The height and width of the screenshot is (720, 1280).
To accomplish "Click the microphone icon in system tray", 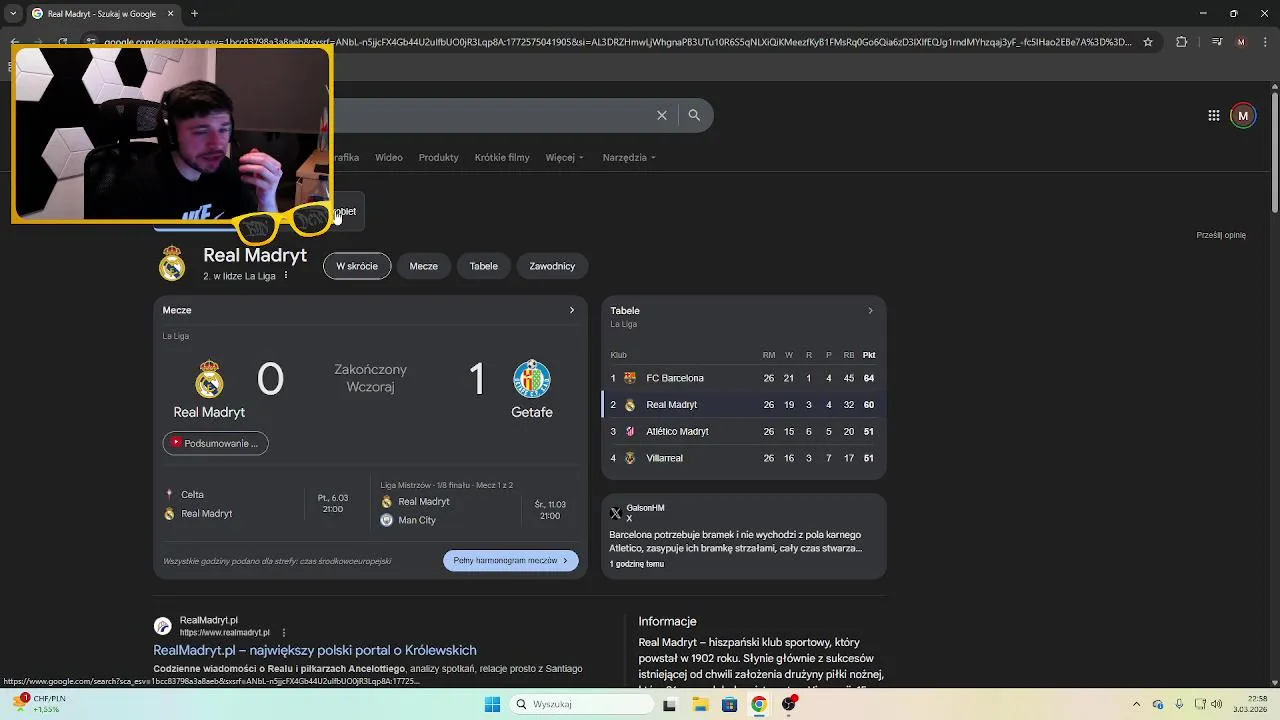I will pos(1179,704).
